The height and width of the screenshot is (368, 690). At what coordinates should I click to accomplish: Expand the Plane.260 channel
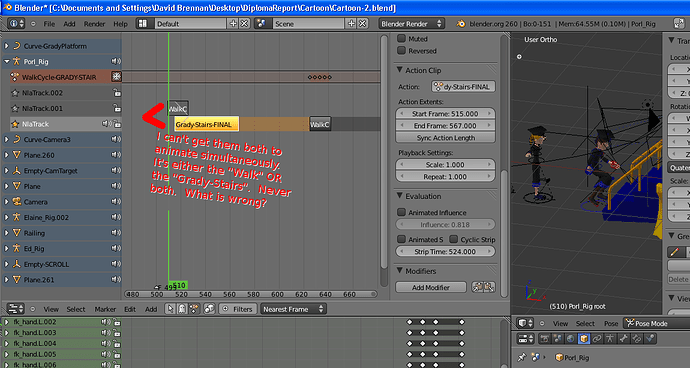[x=7, y=155]
